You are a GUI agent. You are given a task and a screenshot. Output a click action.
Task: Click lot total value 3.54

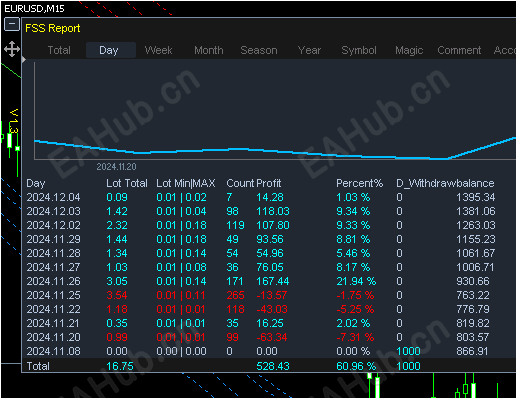pos(117,295)
